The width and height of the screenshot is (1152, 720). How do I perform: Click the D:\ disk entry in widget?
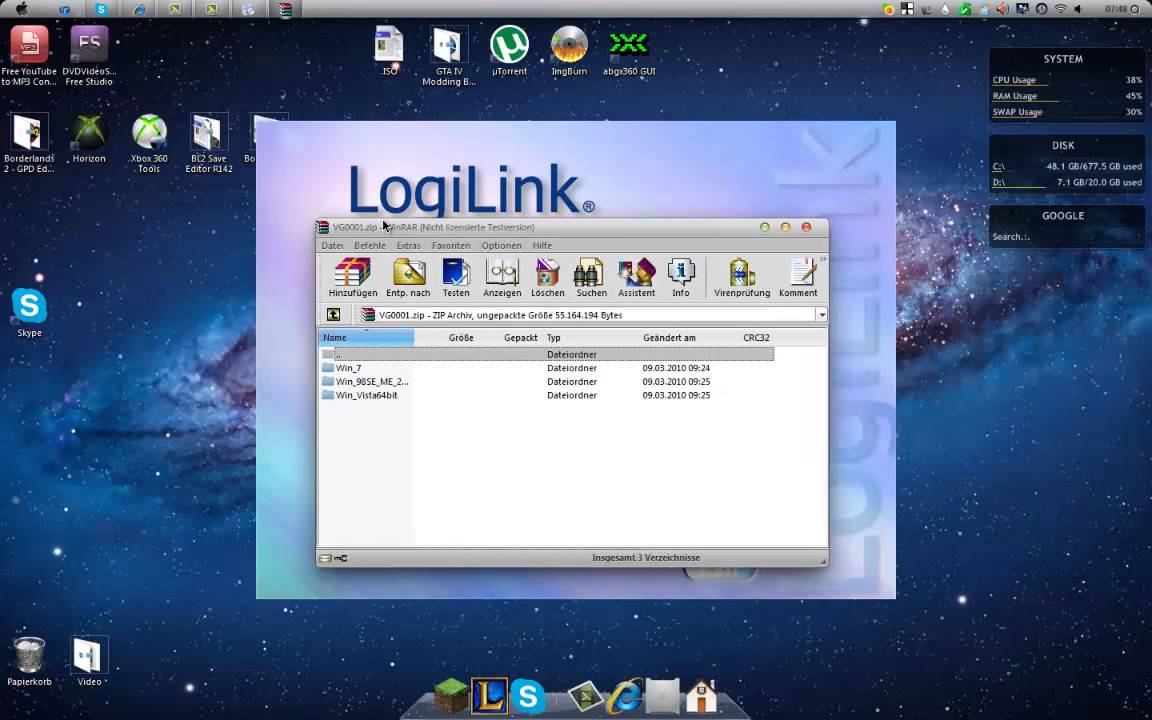pos(1067,182)
